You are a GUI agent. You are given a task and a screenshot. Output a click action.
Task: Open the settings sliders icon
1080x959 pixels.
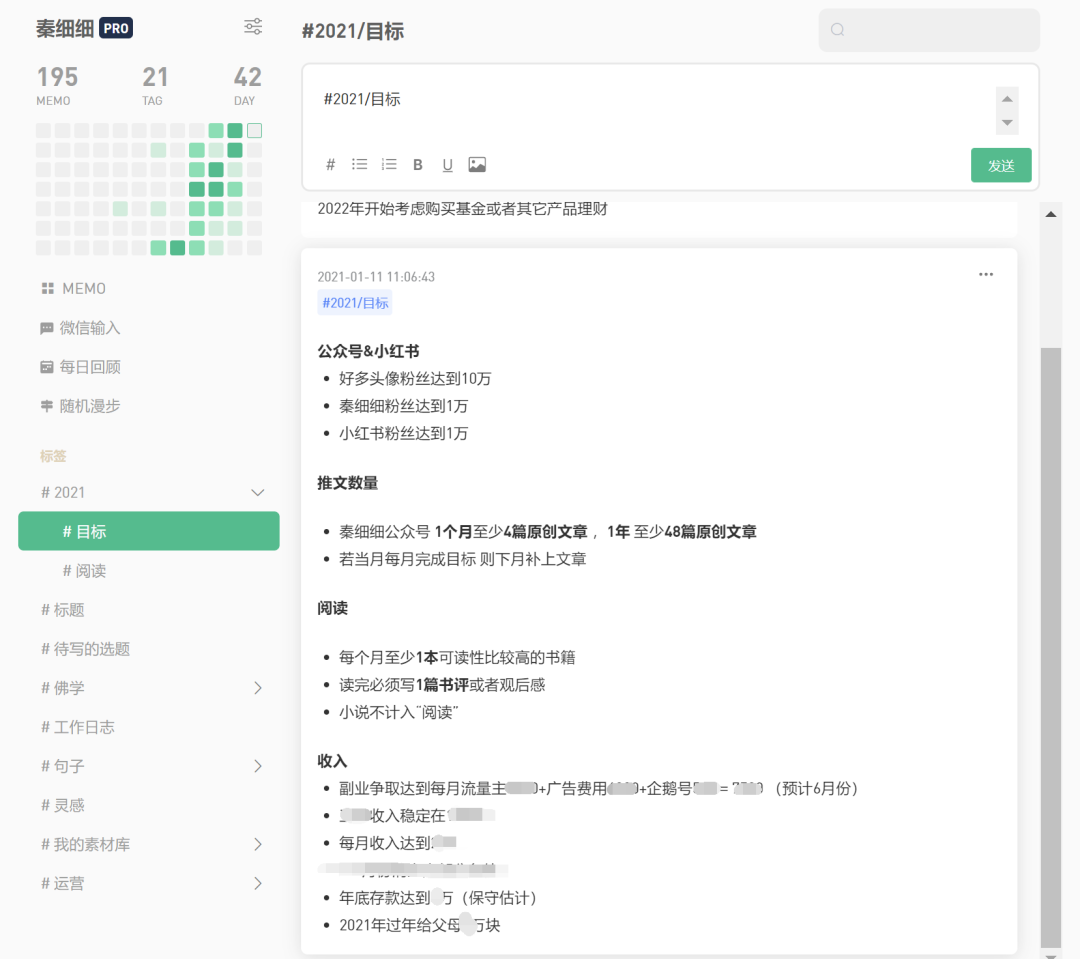pos(253,27)
